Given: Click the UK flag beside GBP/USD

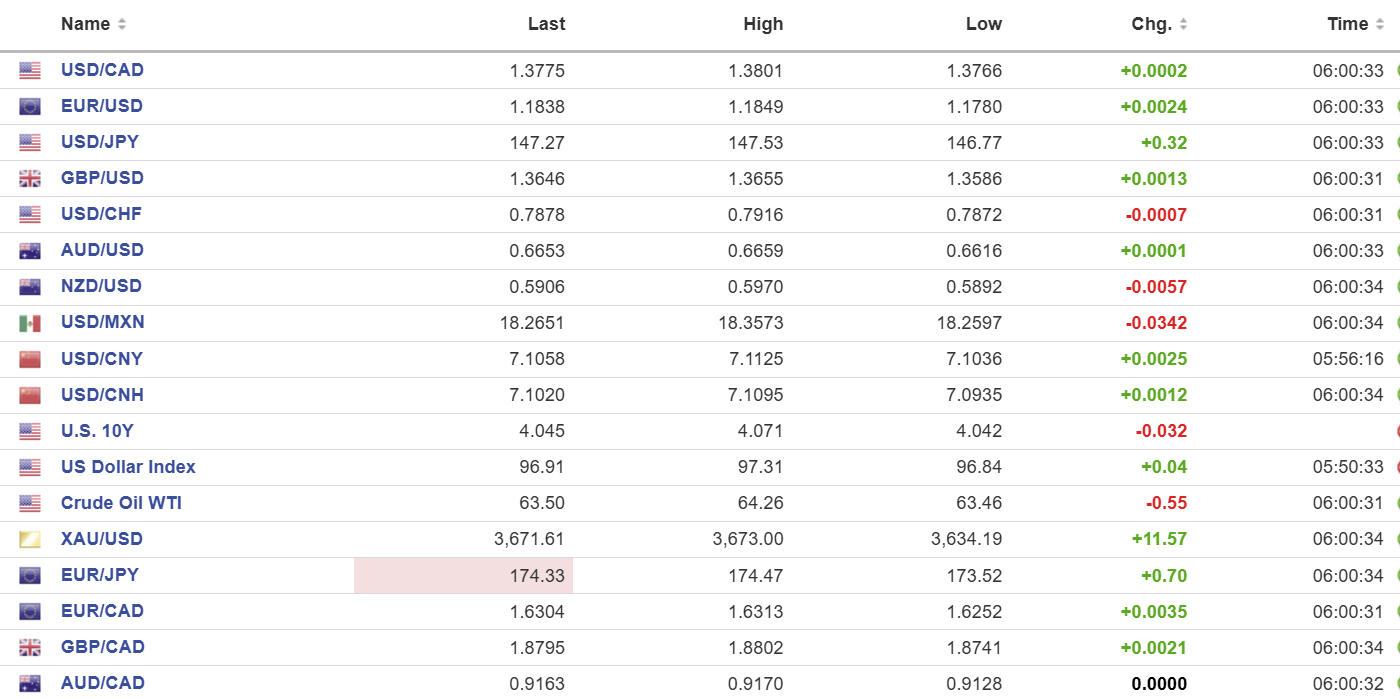Looking at the screenshot, I should [30, 179].
